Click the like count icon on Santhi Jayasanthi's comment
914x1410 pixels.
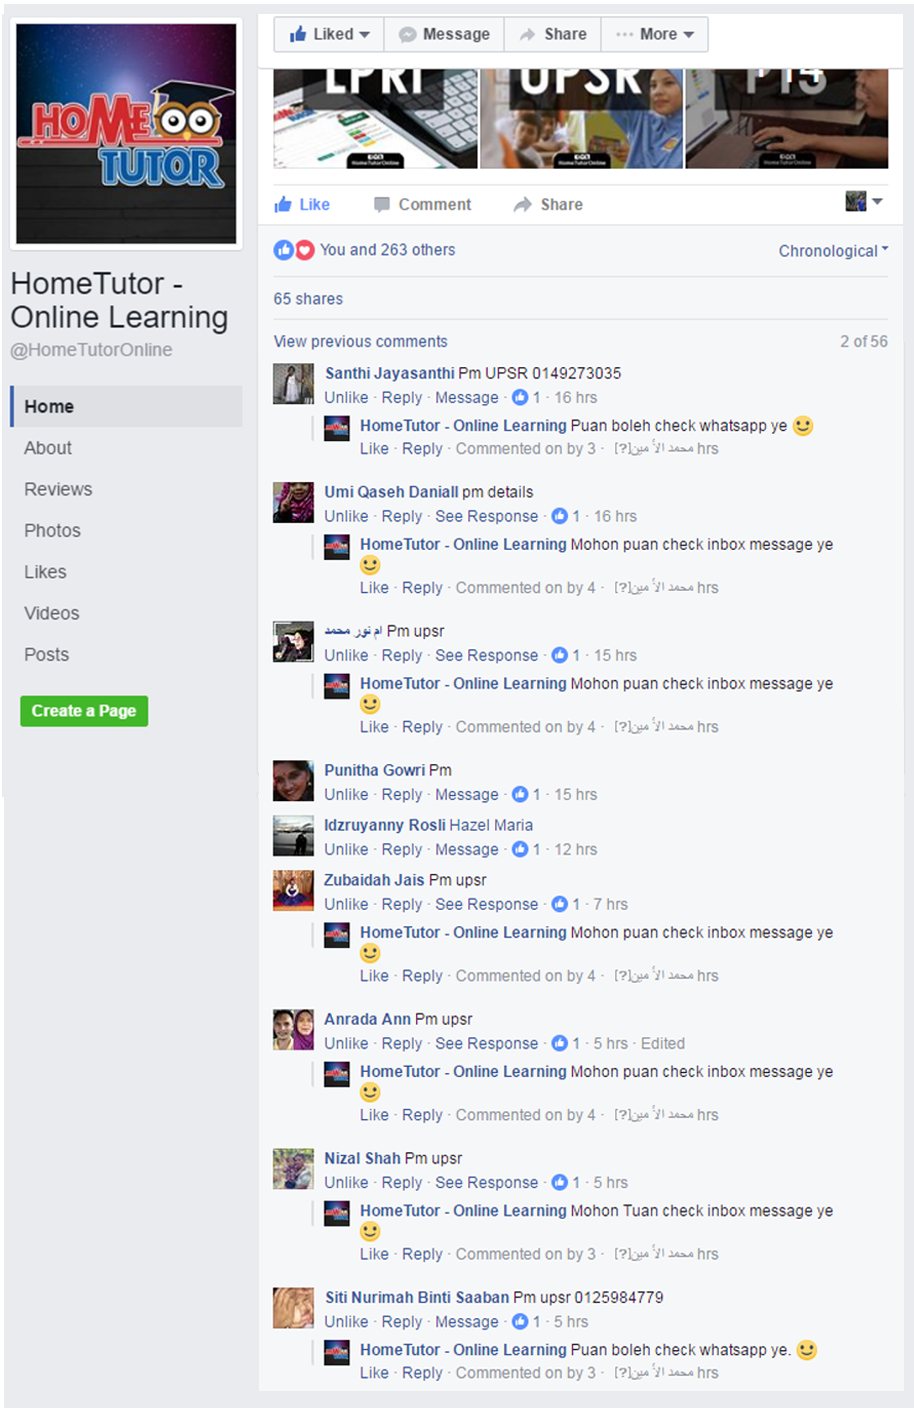coord(520,397)
